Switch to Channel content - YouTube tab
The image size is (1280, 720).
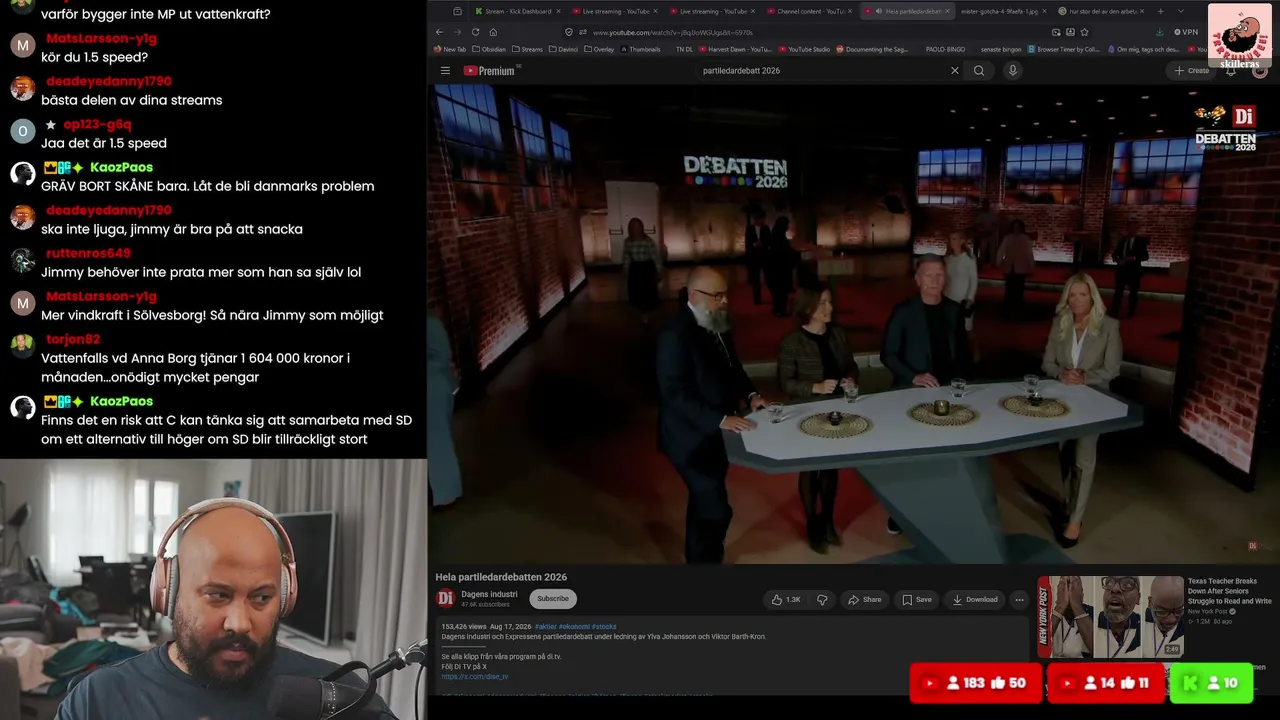809,11
